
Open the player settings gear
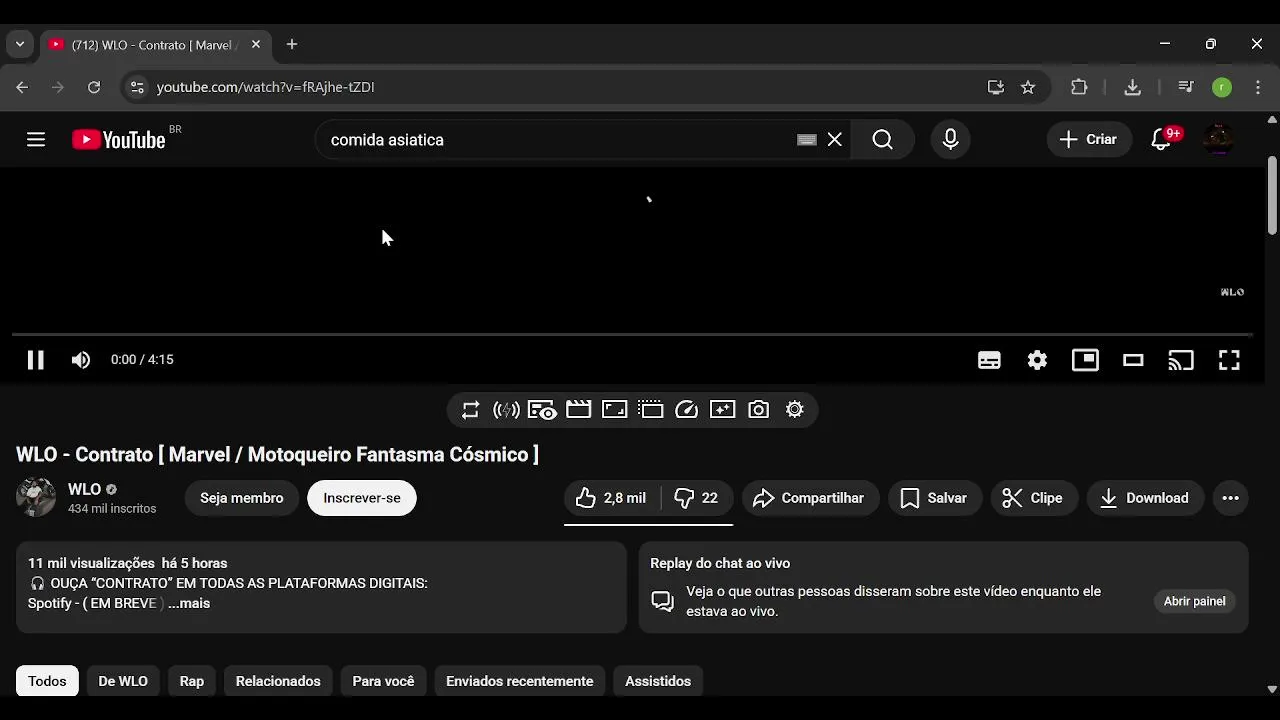[1037, 360]
